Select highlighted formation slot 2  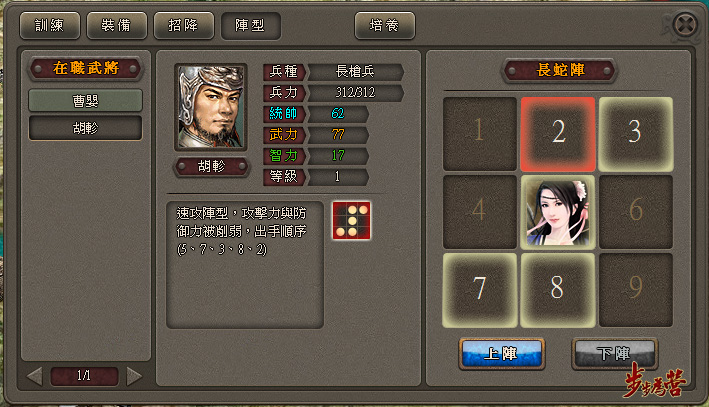[x=558, y=134]
